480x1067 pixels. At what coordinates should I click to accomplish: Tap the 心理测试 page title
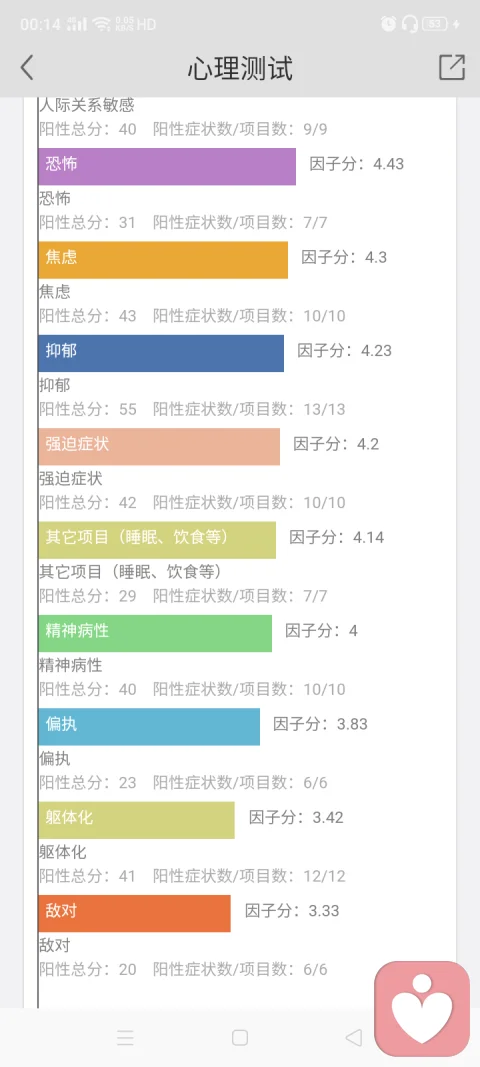(240, 69)
